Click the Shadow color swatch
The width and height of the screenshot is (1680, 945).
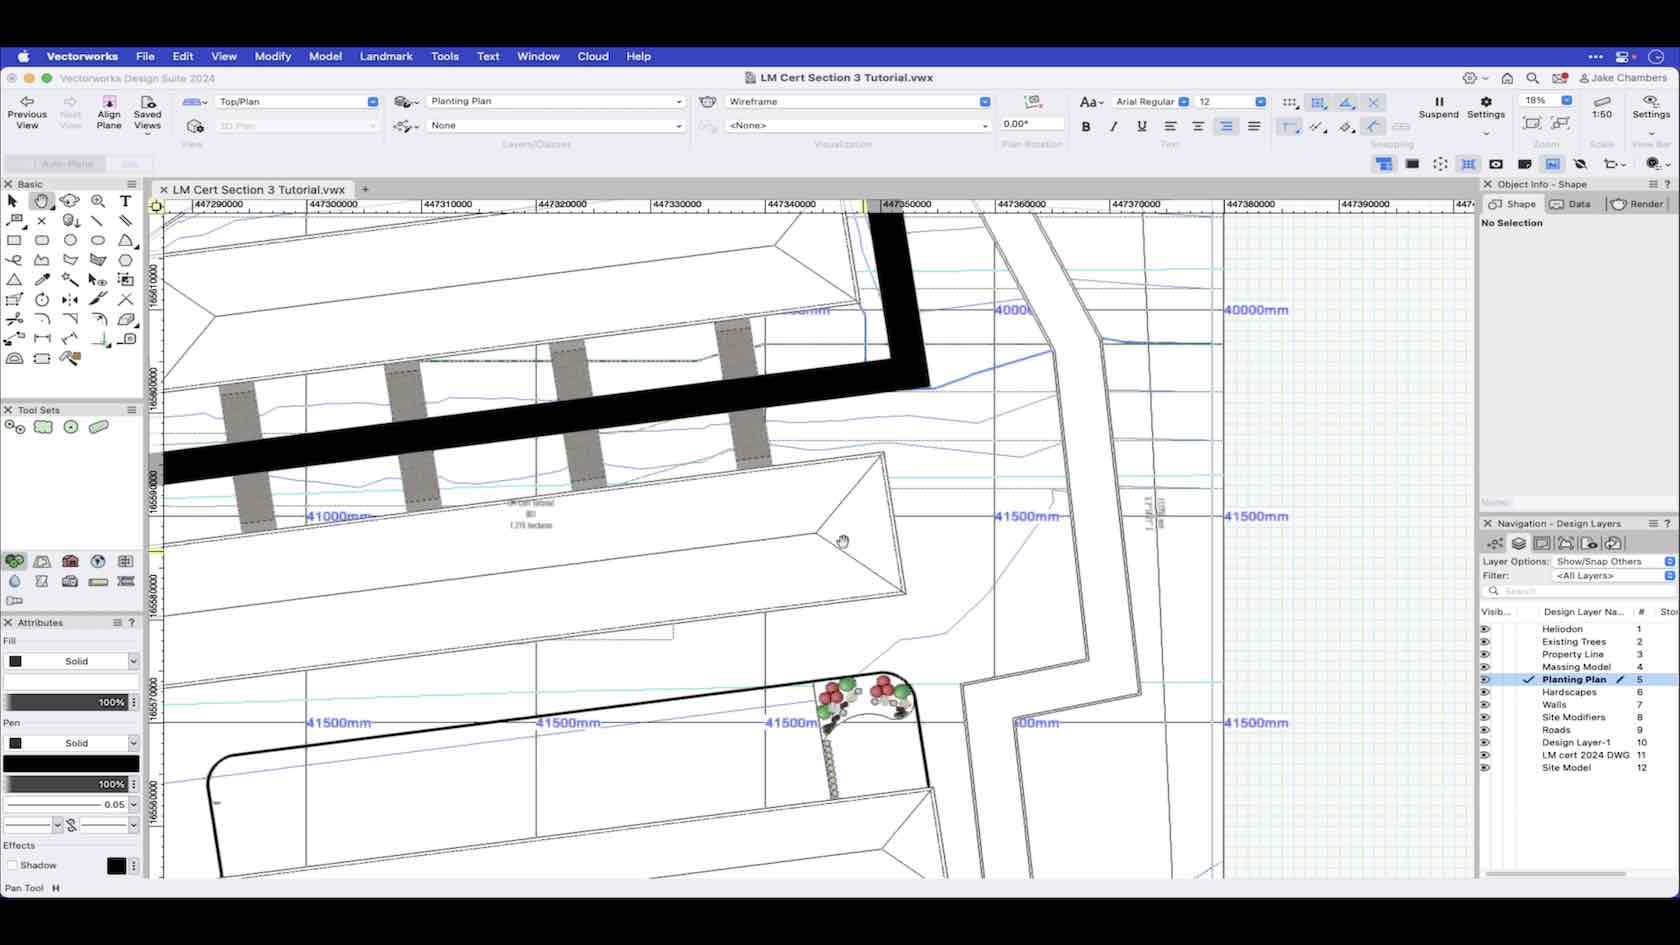pyautogui.click(x=116, y=865)
